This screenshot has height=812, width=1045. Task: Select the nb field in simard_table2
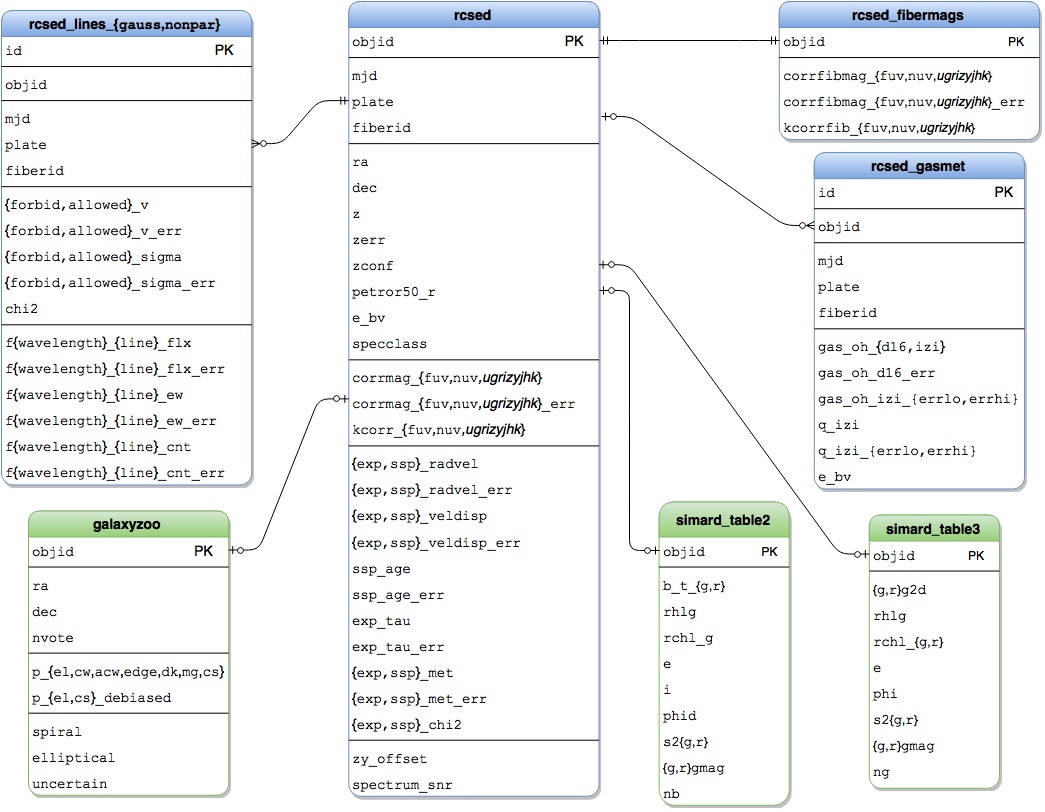click(671, 794)
